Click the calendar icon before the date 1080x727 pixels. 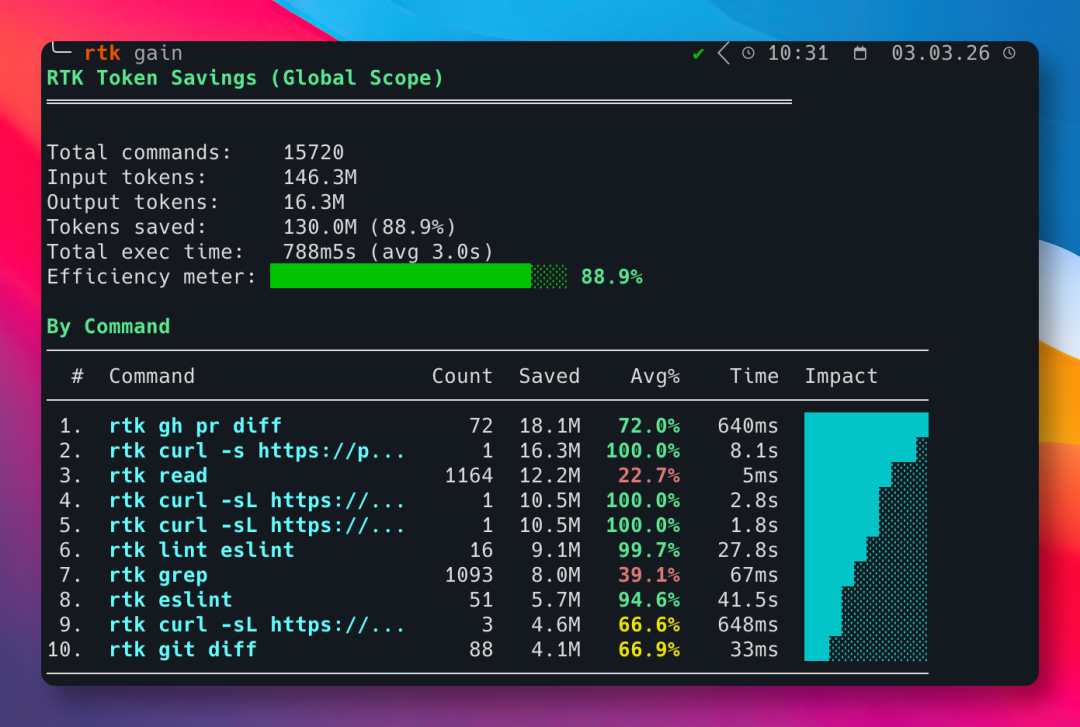click(x=860, y=54)
